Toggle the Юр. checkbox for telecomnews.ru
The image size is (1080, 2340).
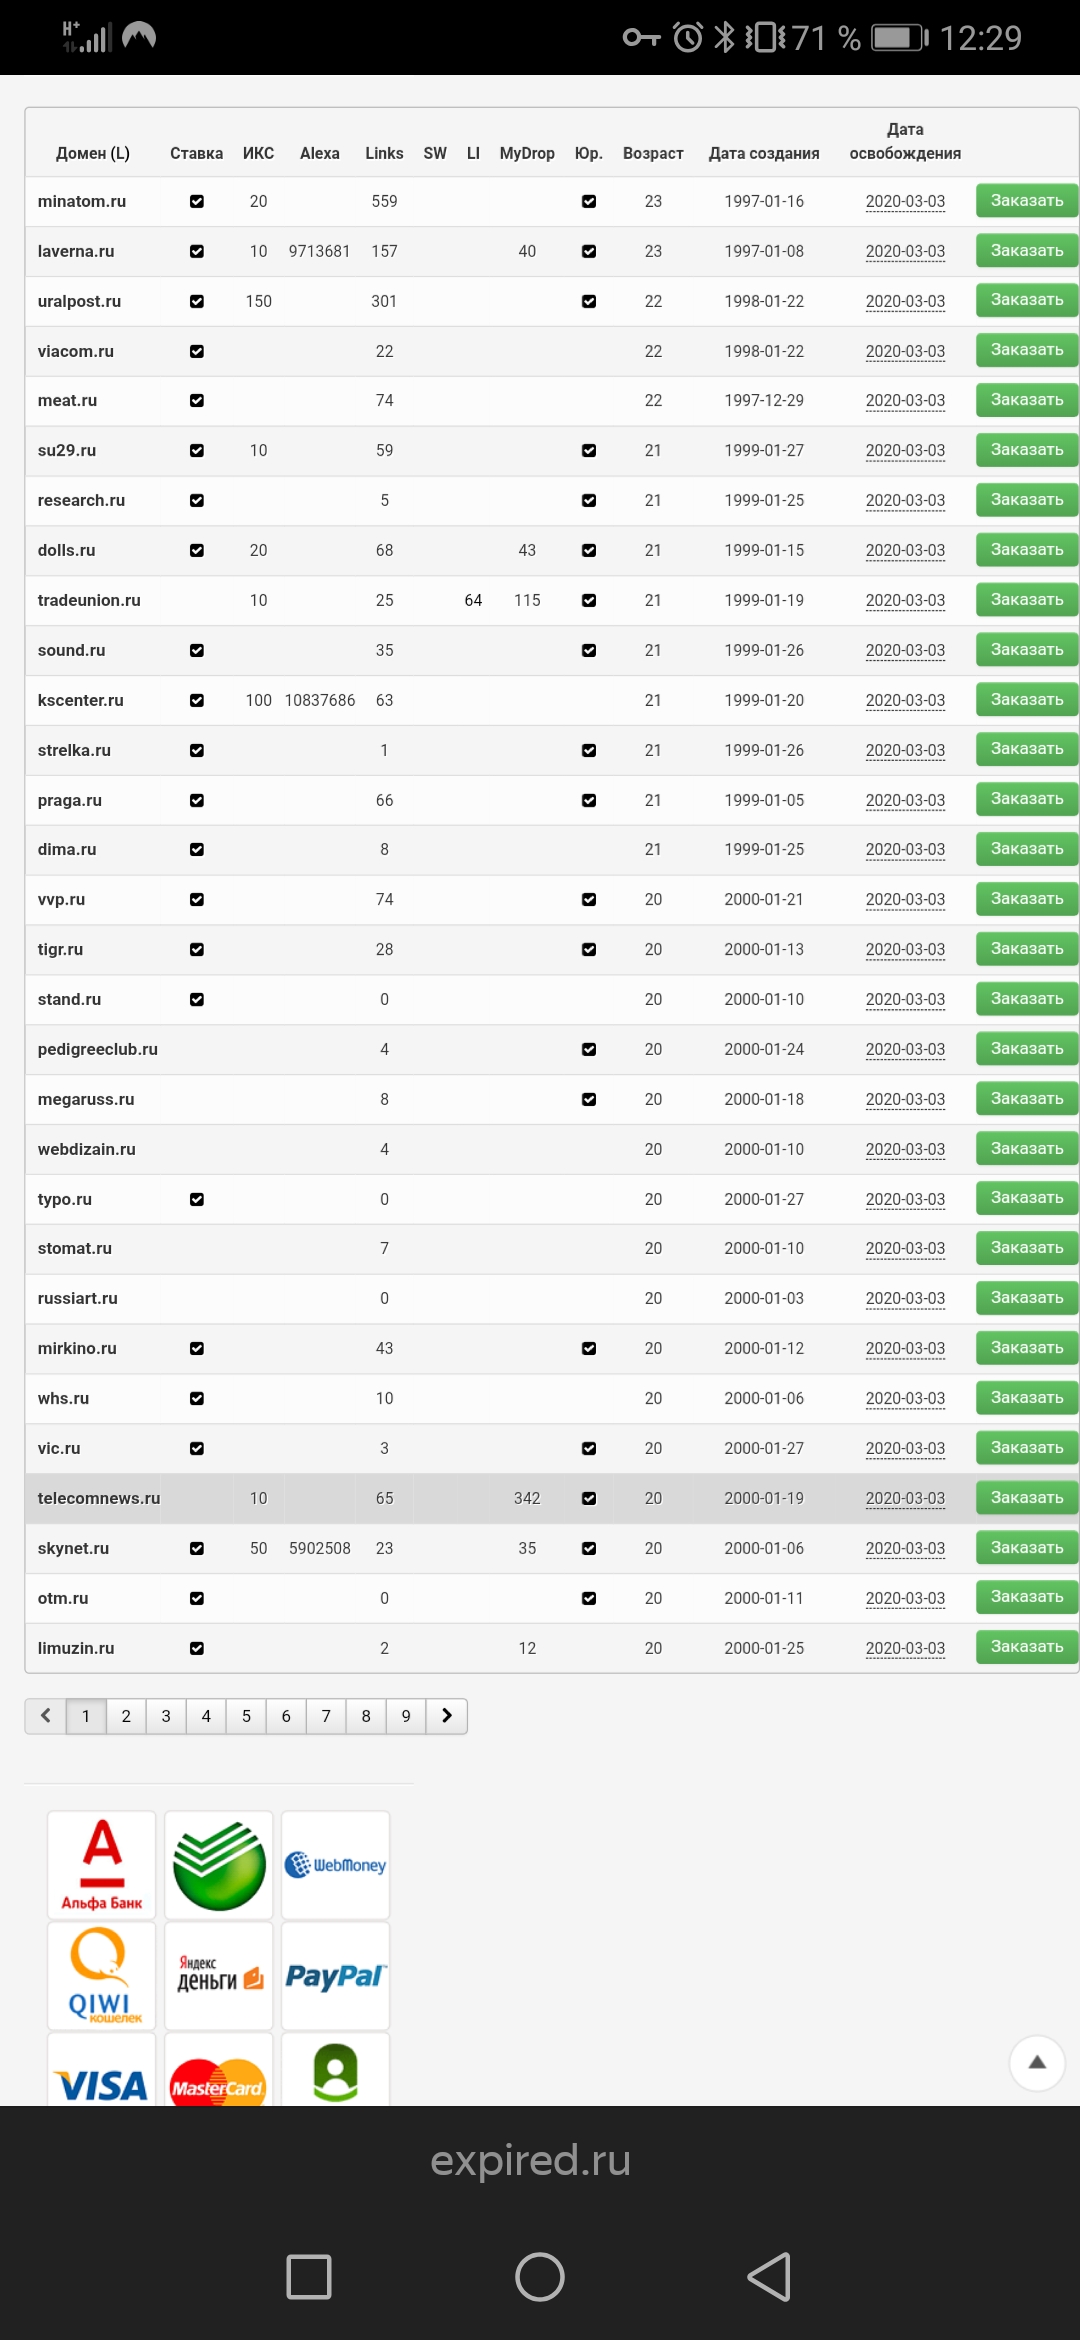click(589, 1498)
